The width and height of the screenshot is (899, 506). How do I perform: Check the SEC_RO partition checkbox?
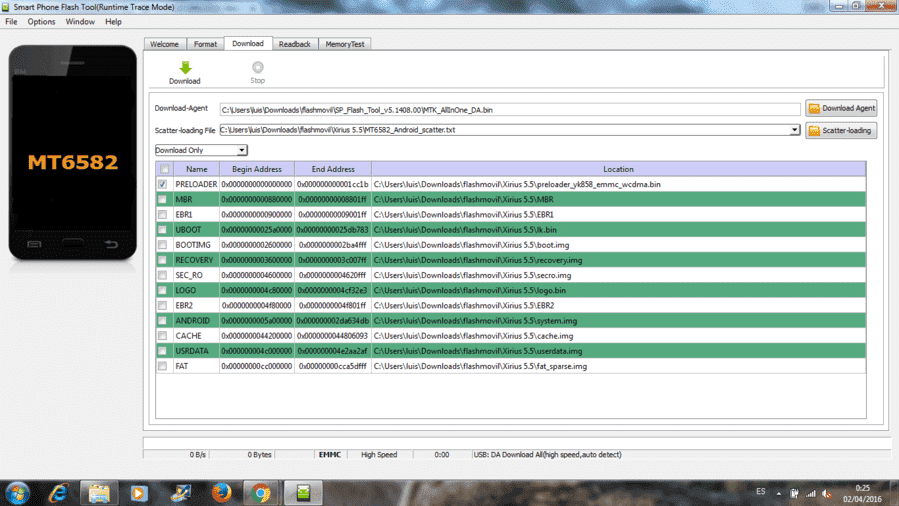coord(163,276)
